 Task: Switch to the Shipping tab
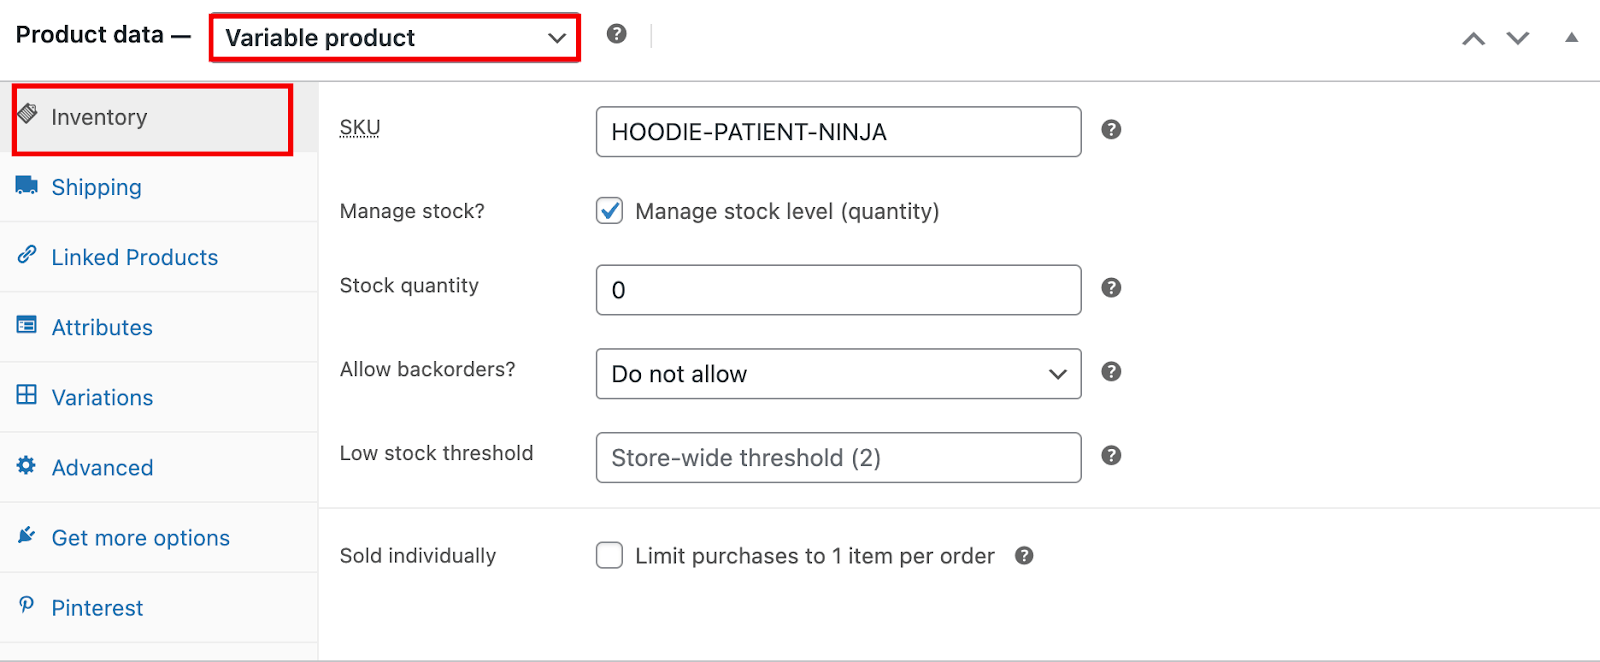[96, 187]
